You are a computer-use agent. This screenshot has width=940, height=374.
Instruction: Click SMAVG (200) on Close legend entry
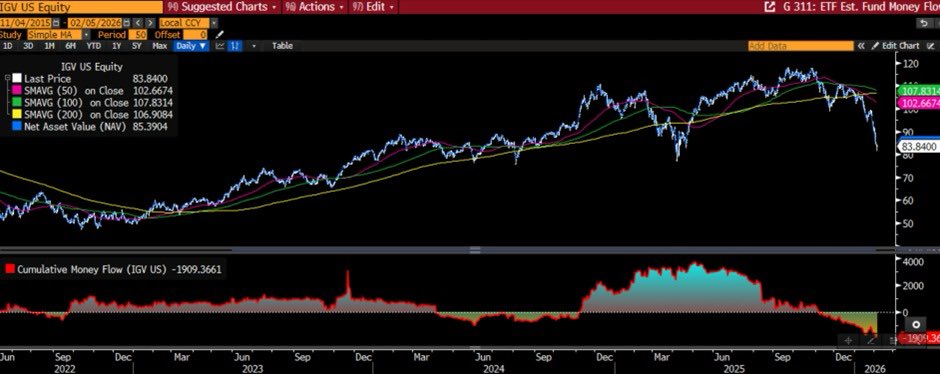(76, 114)
